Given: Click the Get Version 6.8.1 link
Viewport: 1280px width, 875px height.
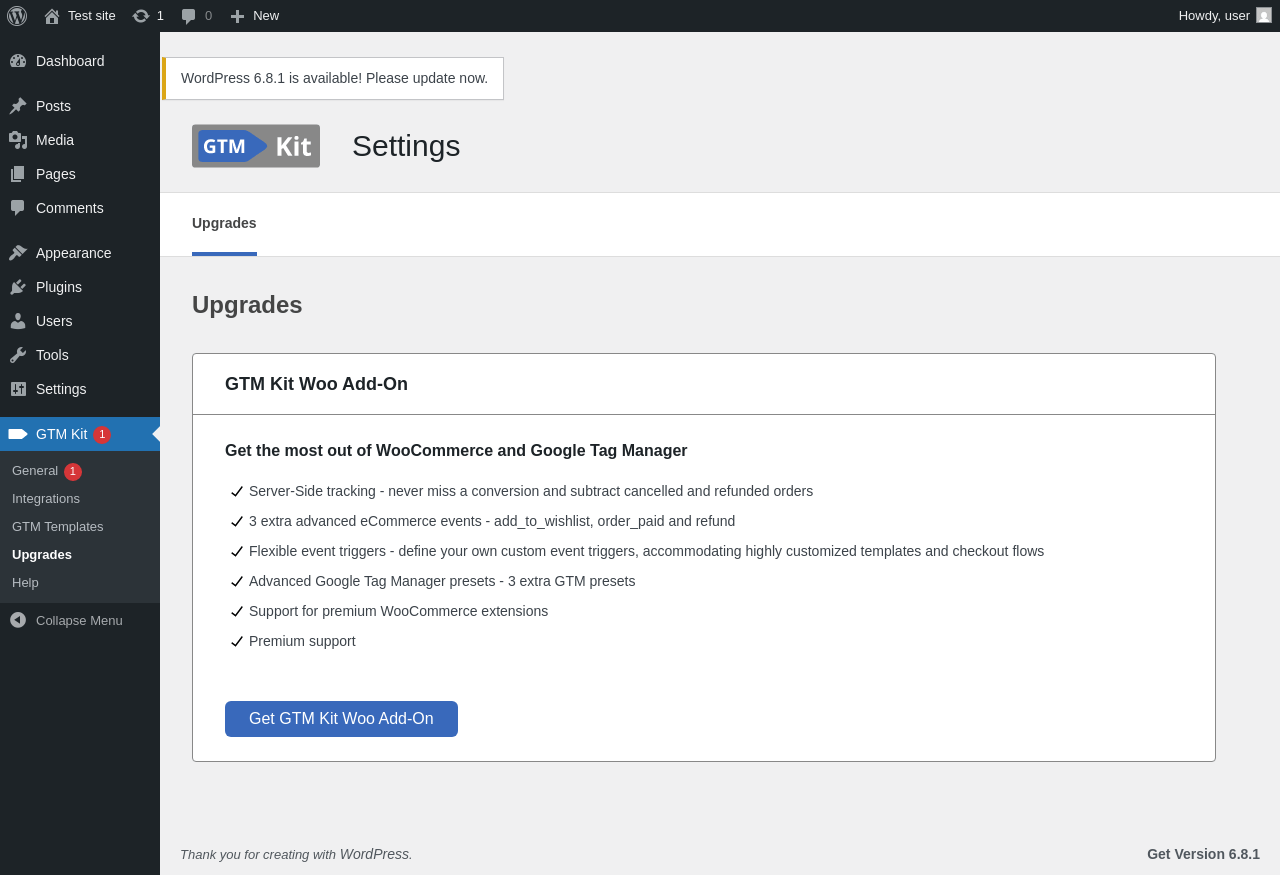Looking at the screenshot, I should (x=1203, y=854).
